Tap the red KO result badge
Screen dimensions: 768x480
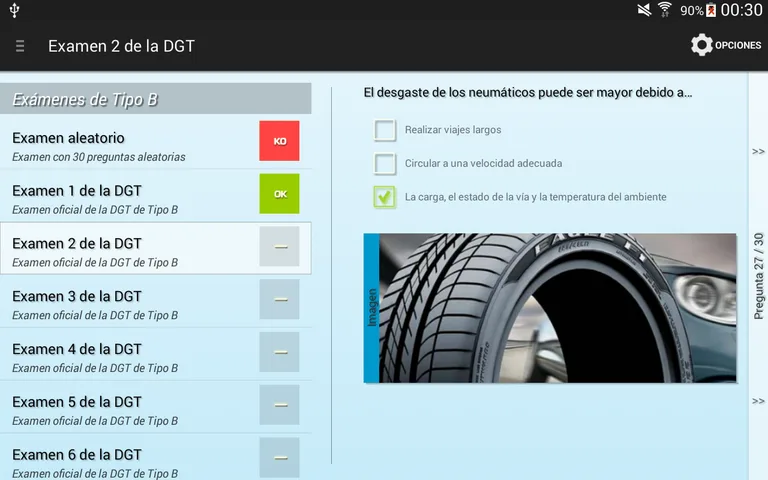(x=279, y=141)
